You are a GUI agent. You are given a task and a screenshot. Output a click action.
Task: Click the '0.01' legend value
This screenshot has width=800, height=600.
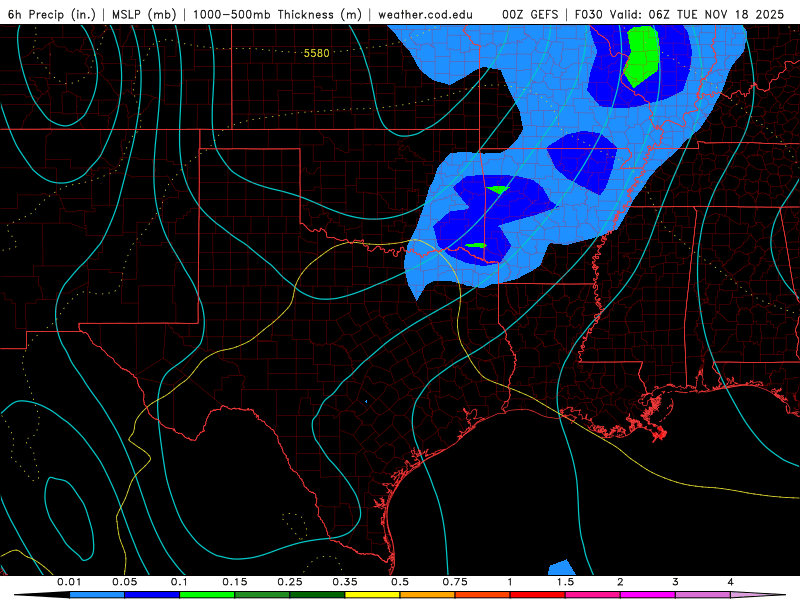point(69,582)
